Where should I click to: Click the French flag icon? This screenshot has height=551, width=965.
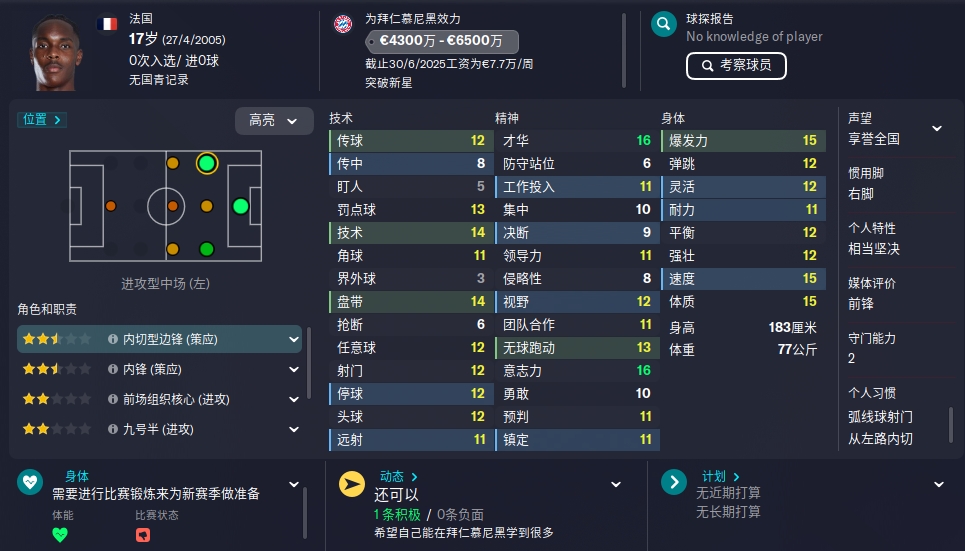(107, 24)
